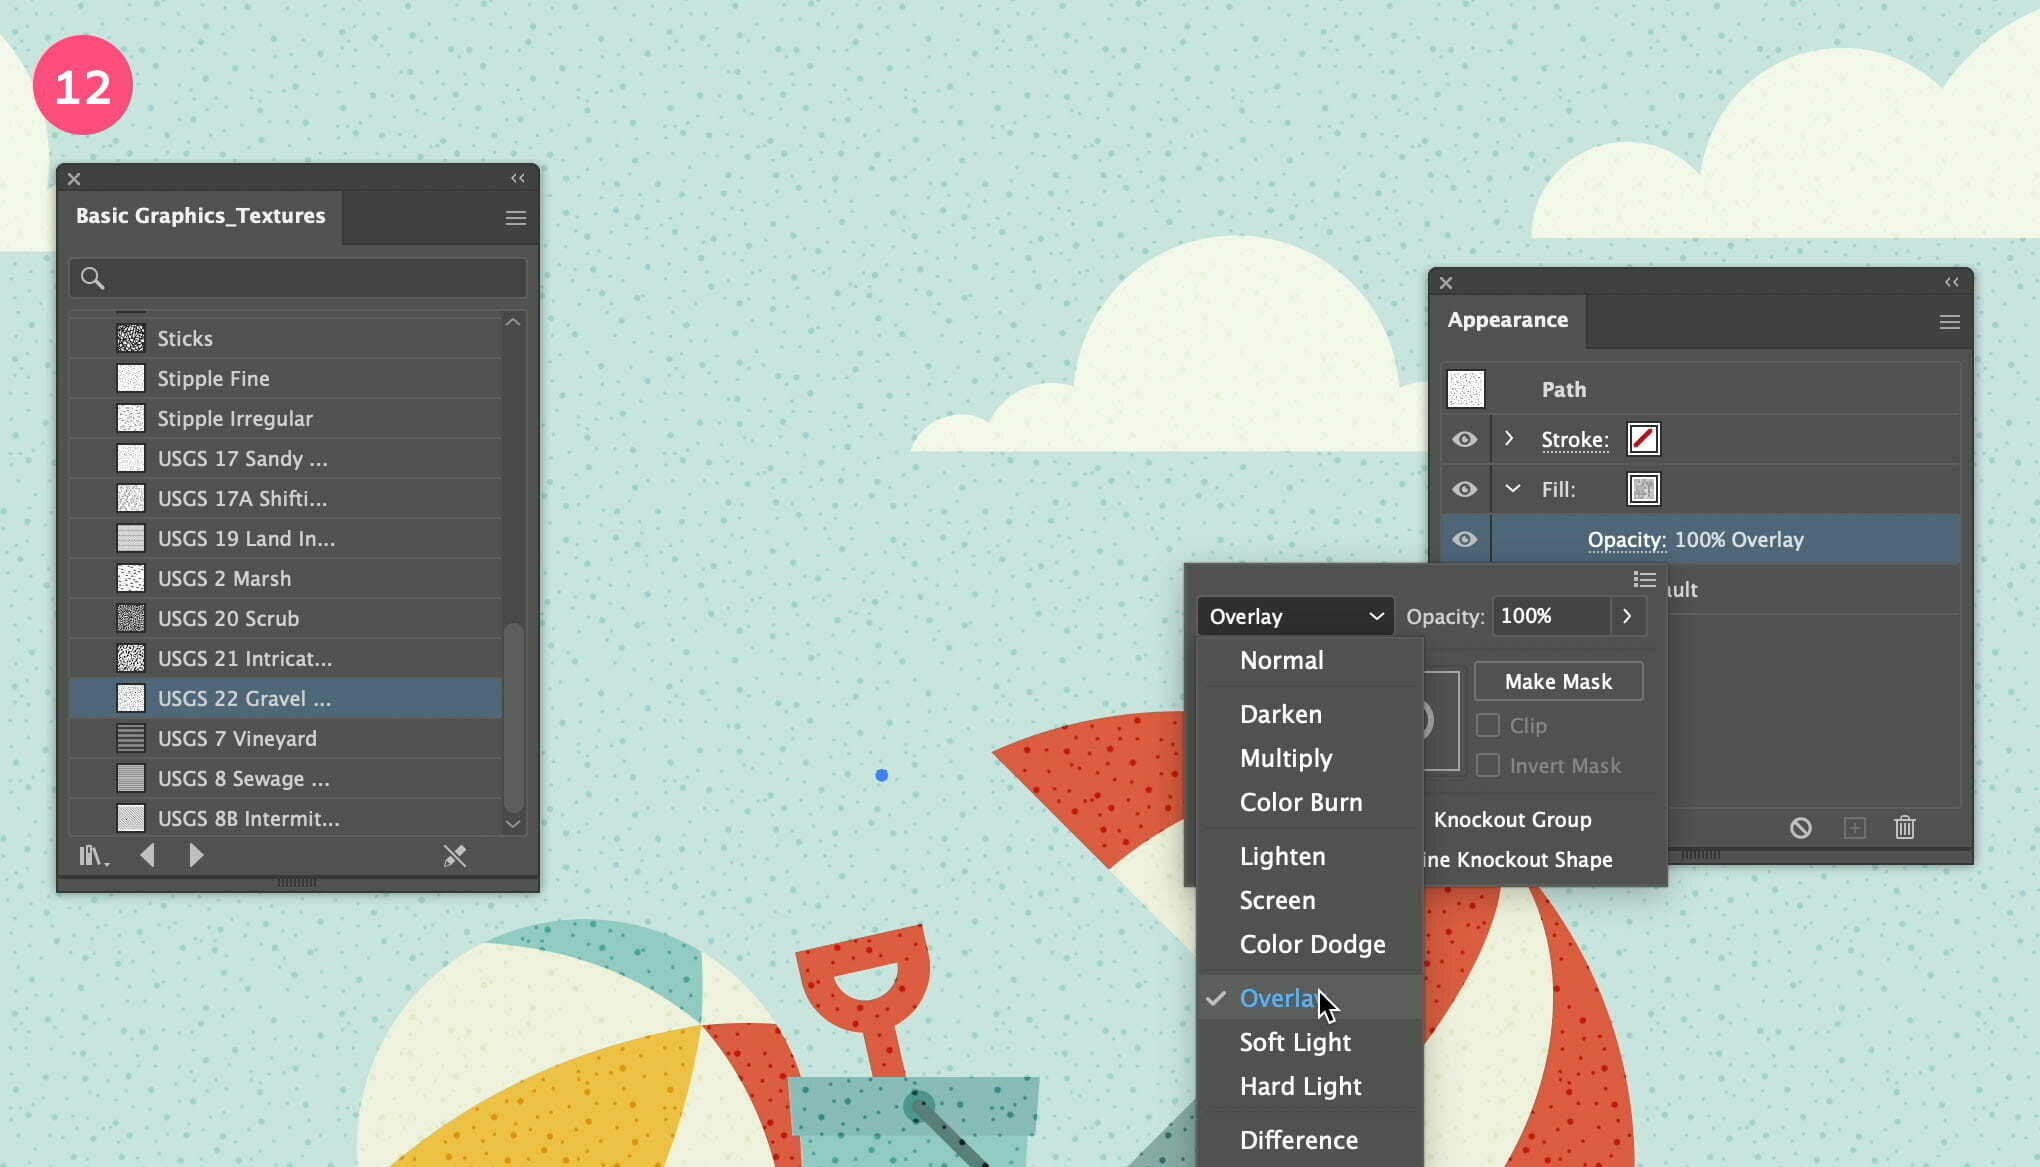Open the blending mode dropdown for Overlay
The image size is (2040, 1167).
pos(1293,616)
